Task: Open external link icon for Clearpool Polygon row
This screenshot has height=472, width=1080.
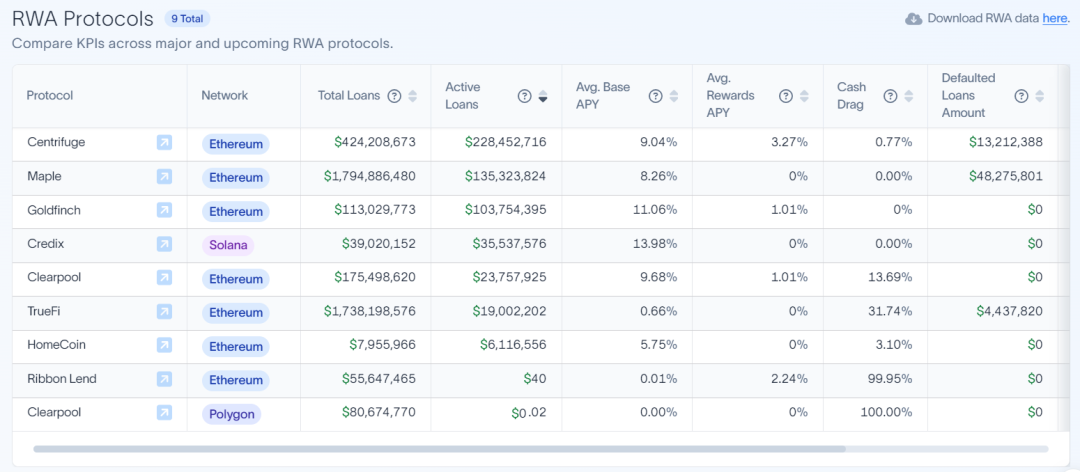Action: click(x=164, y=413)
